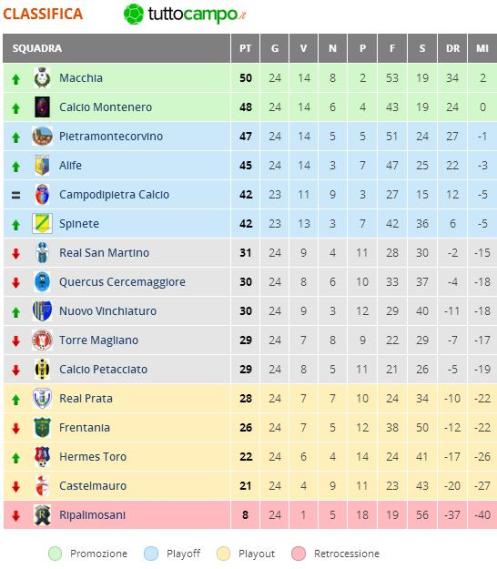Image resolution: width=497 pixels, height=569 pixels.
Task: Click the green Promozione legend swatch
Action: click(55, 554)
